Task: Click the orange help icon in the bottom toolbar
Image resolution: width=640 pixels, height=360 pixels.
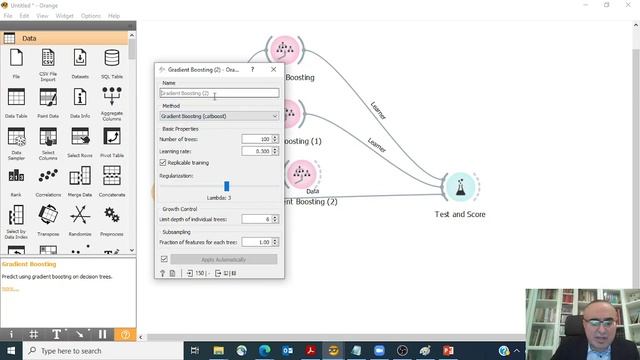Action: coord(125,335)
